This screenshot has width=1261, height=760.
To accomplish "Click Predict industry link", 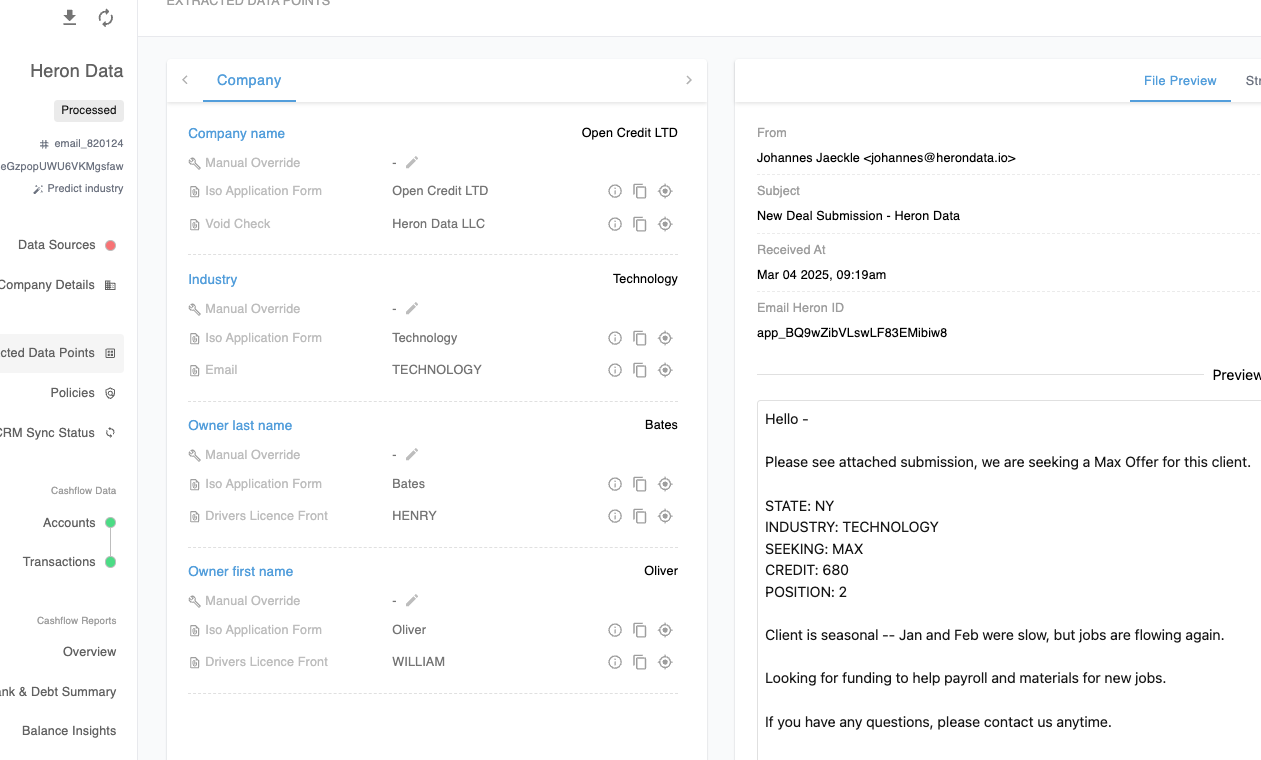I will 78,188.
